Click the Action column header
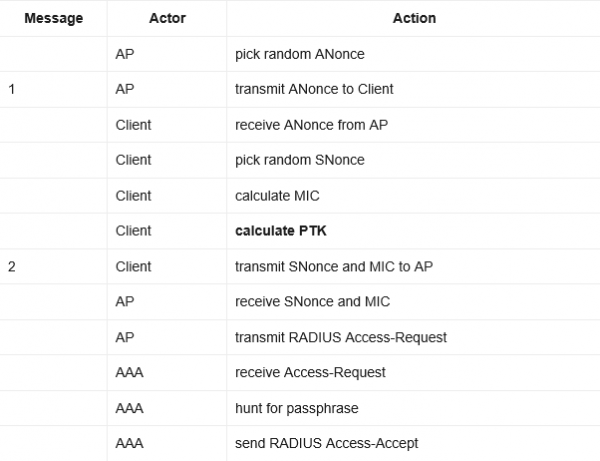The image size is (600, 461). (414, 18)
